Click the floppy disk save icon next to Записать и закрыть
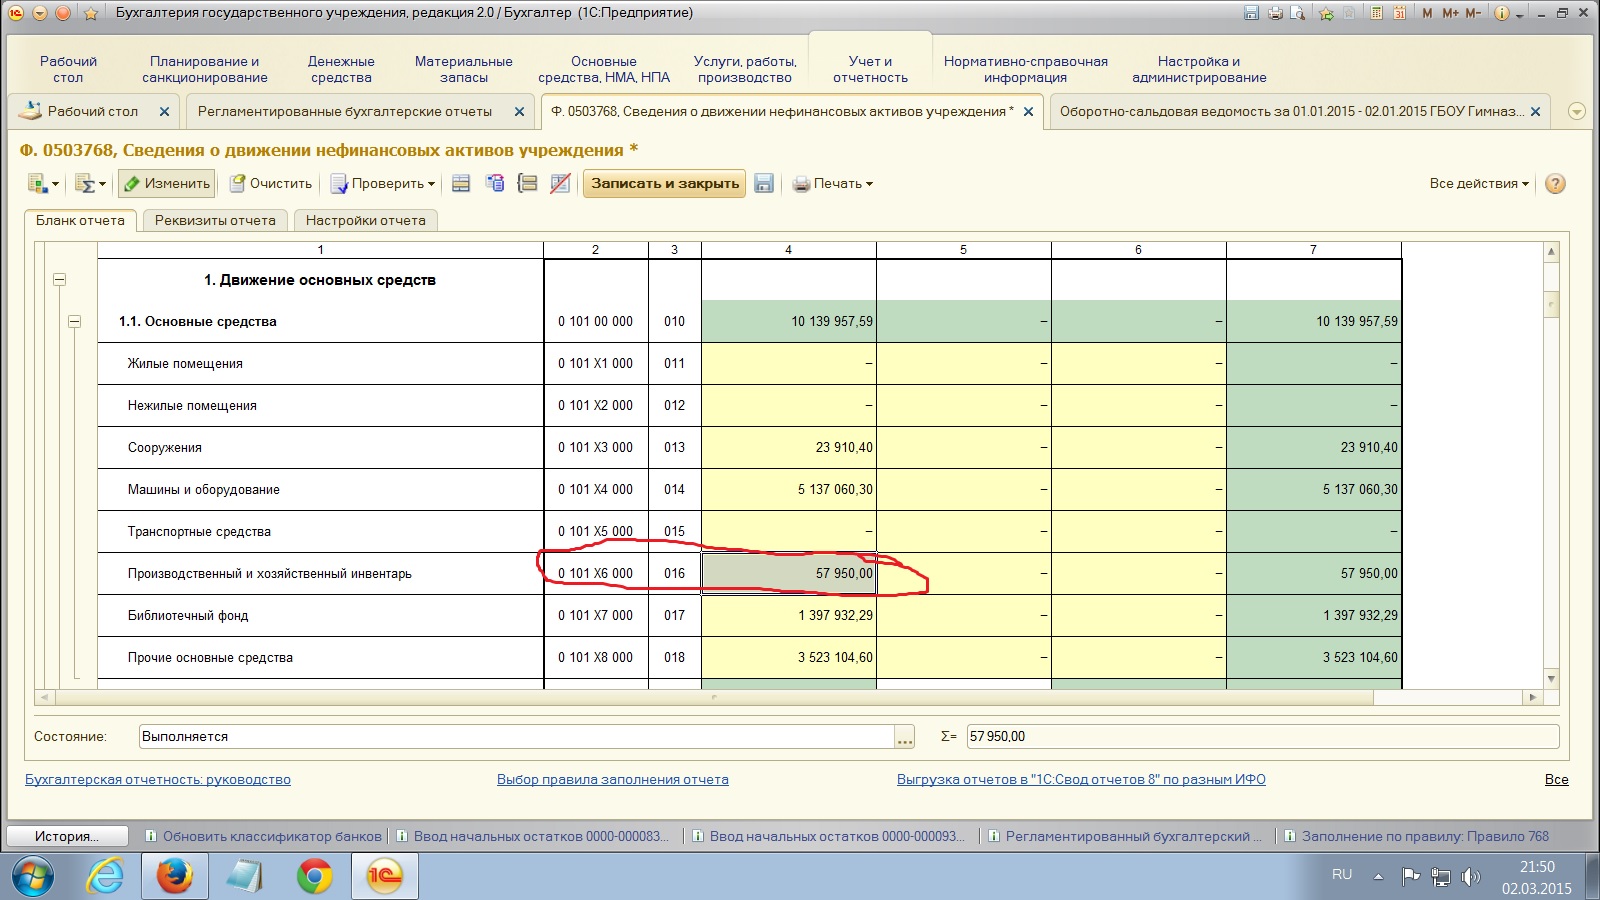The image size is (1600, 900). [x=764, y=183]
